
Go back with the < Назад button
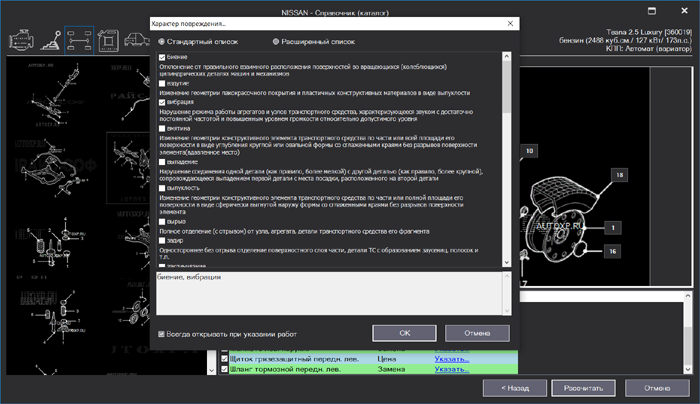(515, 388)
